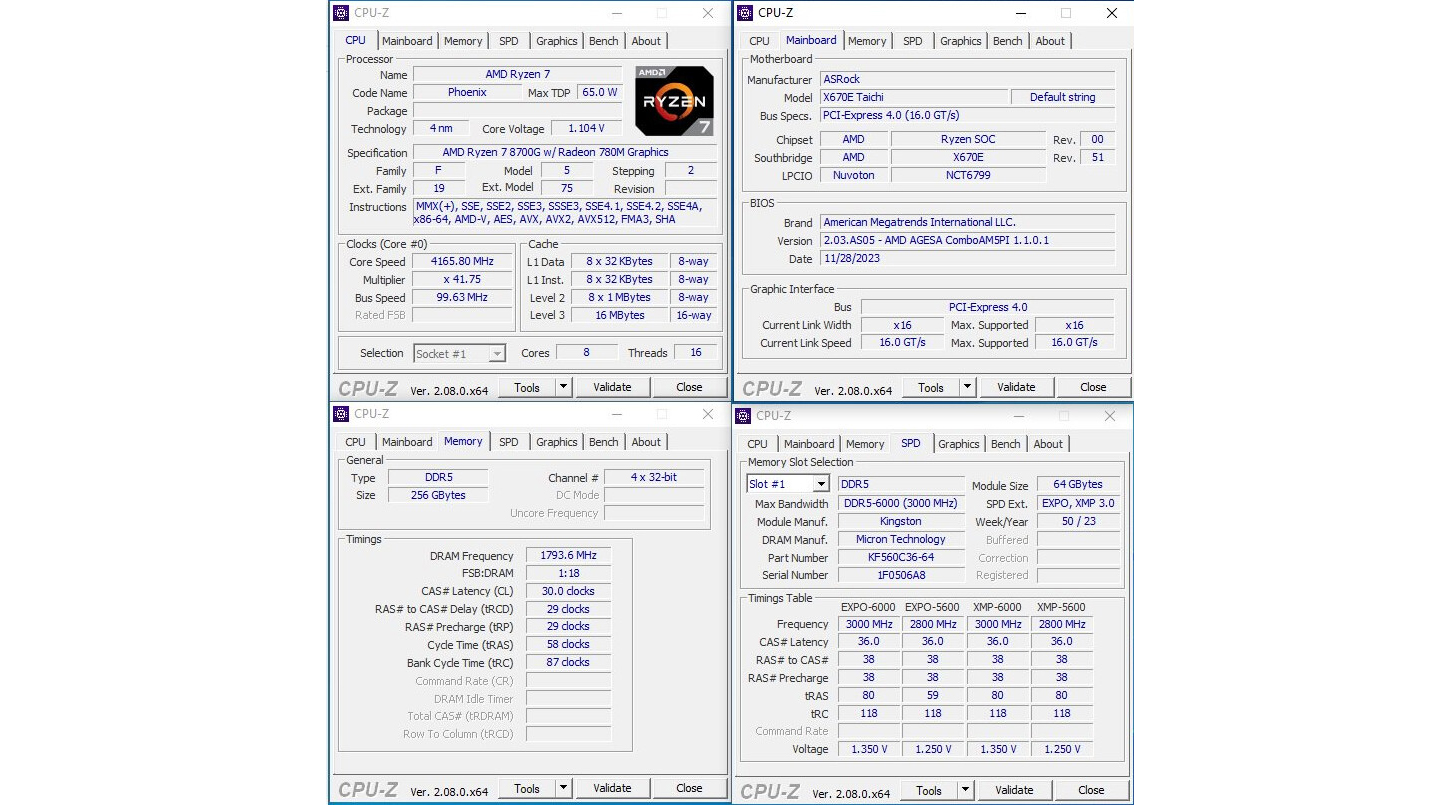The image size is (1438, 805).
Task: Click the Threads value 16
Action: (695, 352)
